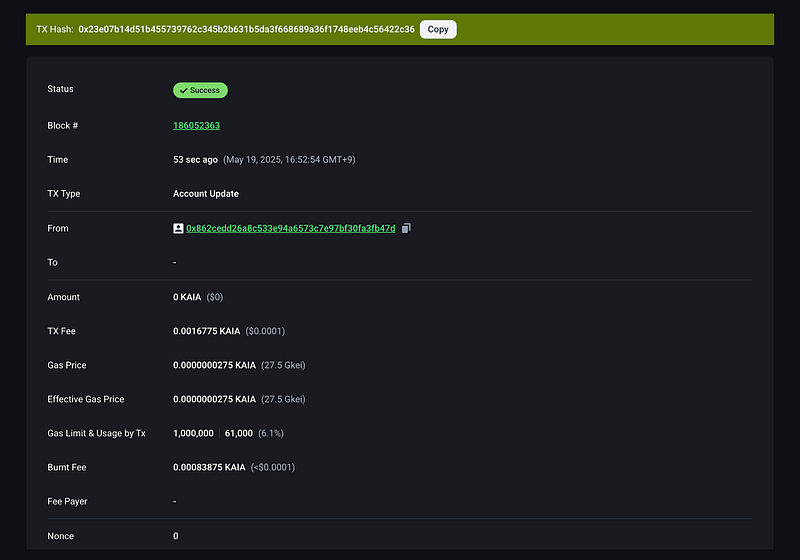Viewport: 800px width, 560px height.
Task: Open the From address 0x862cedd2... link
Action: pyautogui.click(x=290, y=228)
